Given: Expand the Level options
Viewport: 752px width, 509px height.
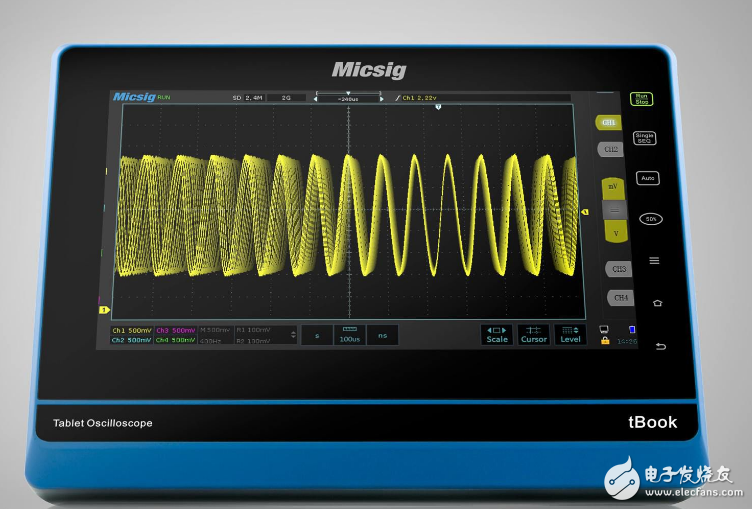Looking at the screenshot, I should 570,334.
